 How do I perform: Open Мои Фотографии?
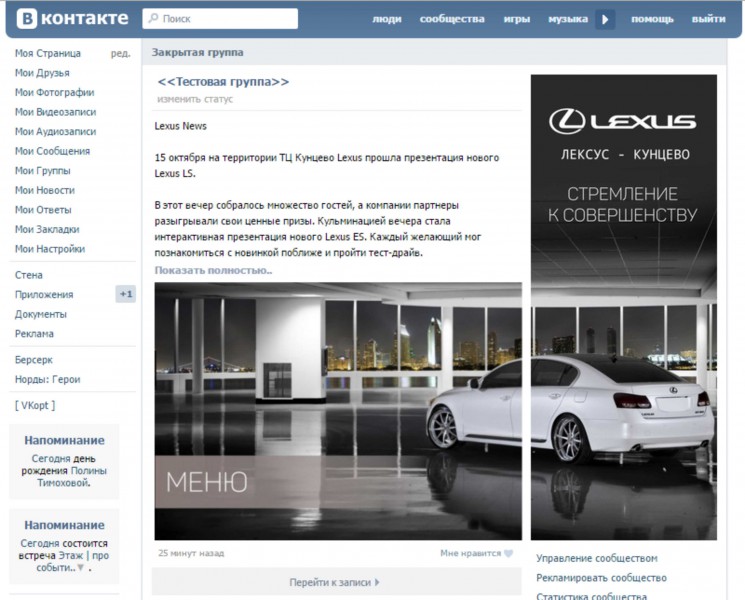54,92
